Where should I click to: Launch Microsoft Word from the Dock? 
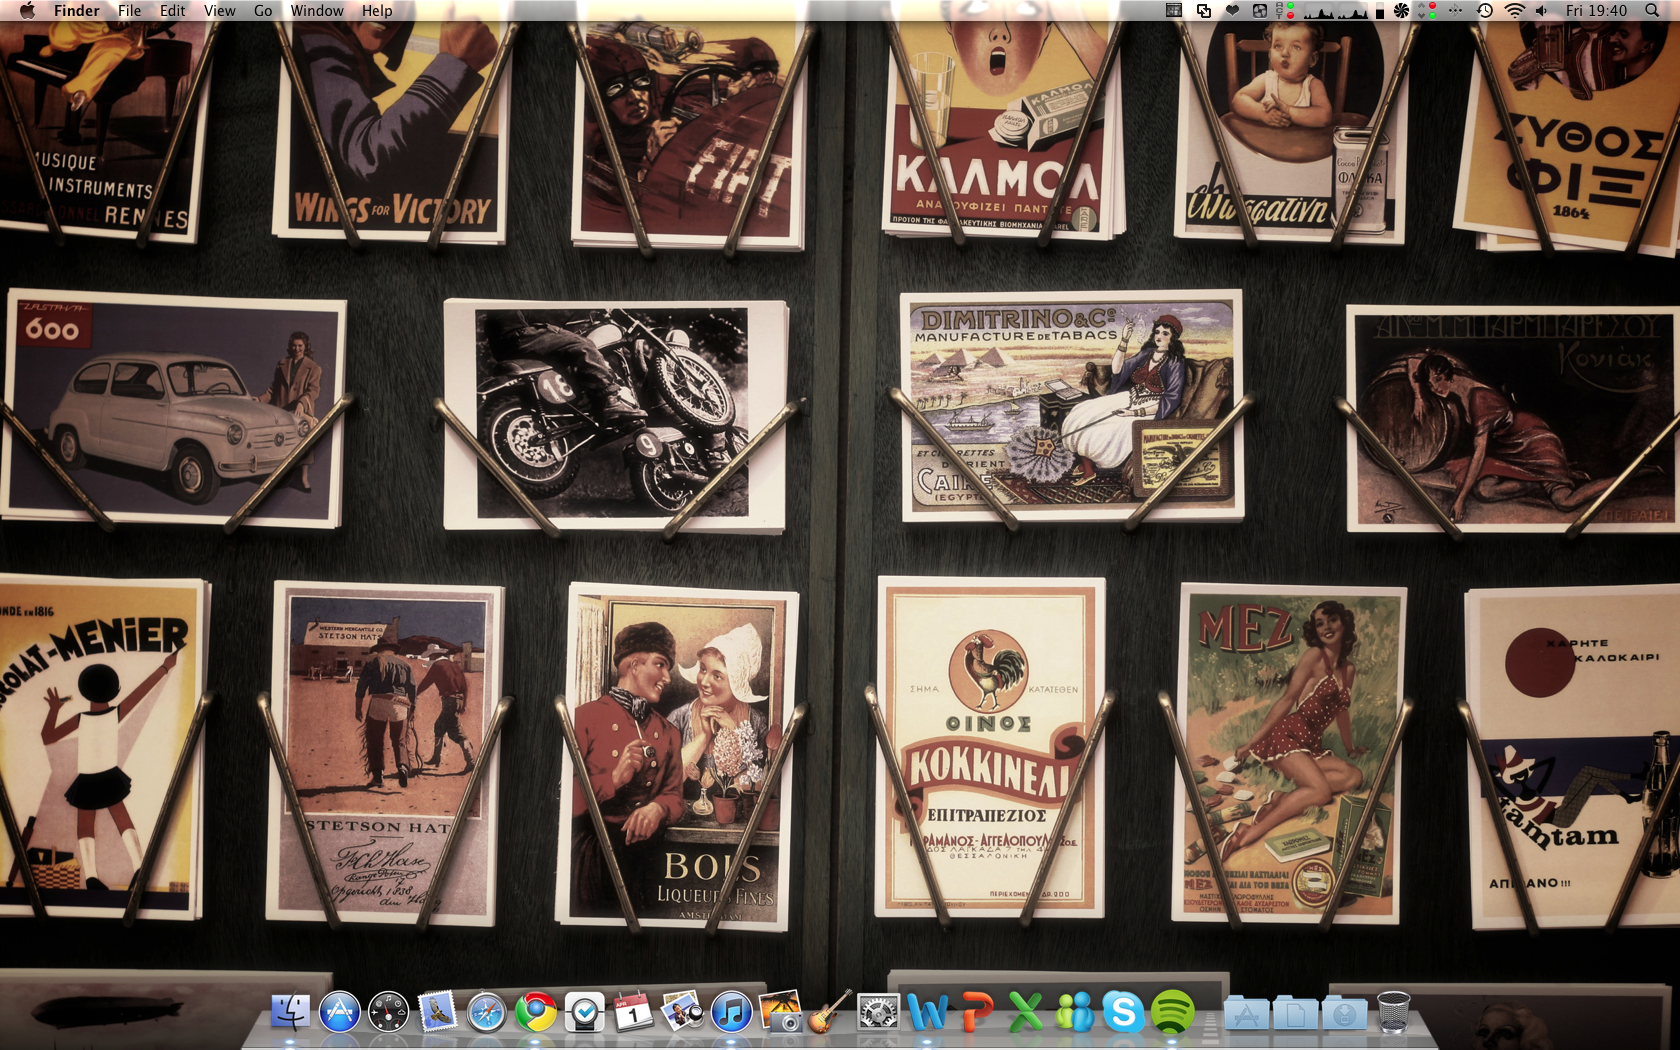[x=927, y=1012]
